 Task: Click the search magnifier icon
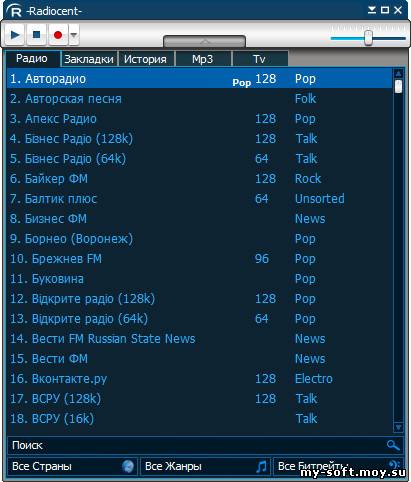[x=393, y=445]
